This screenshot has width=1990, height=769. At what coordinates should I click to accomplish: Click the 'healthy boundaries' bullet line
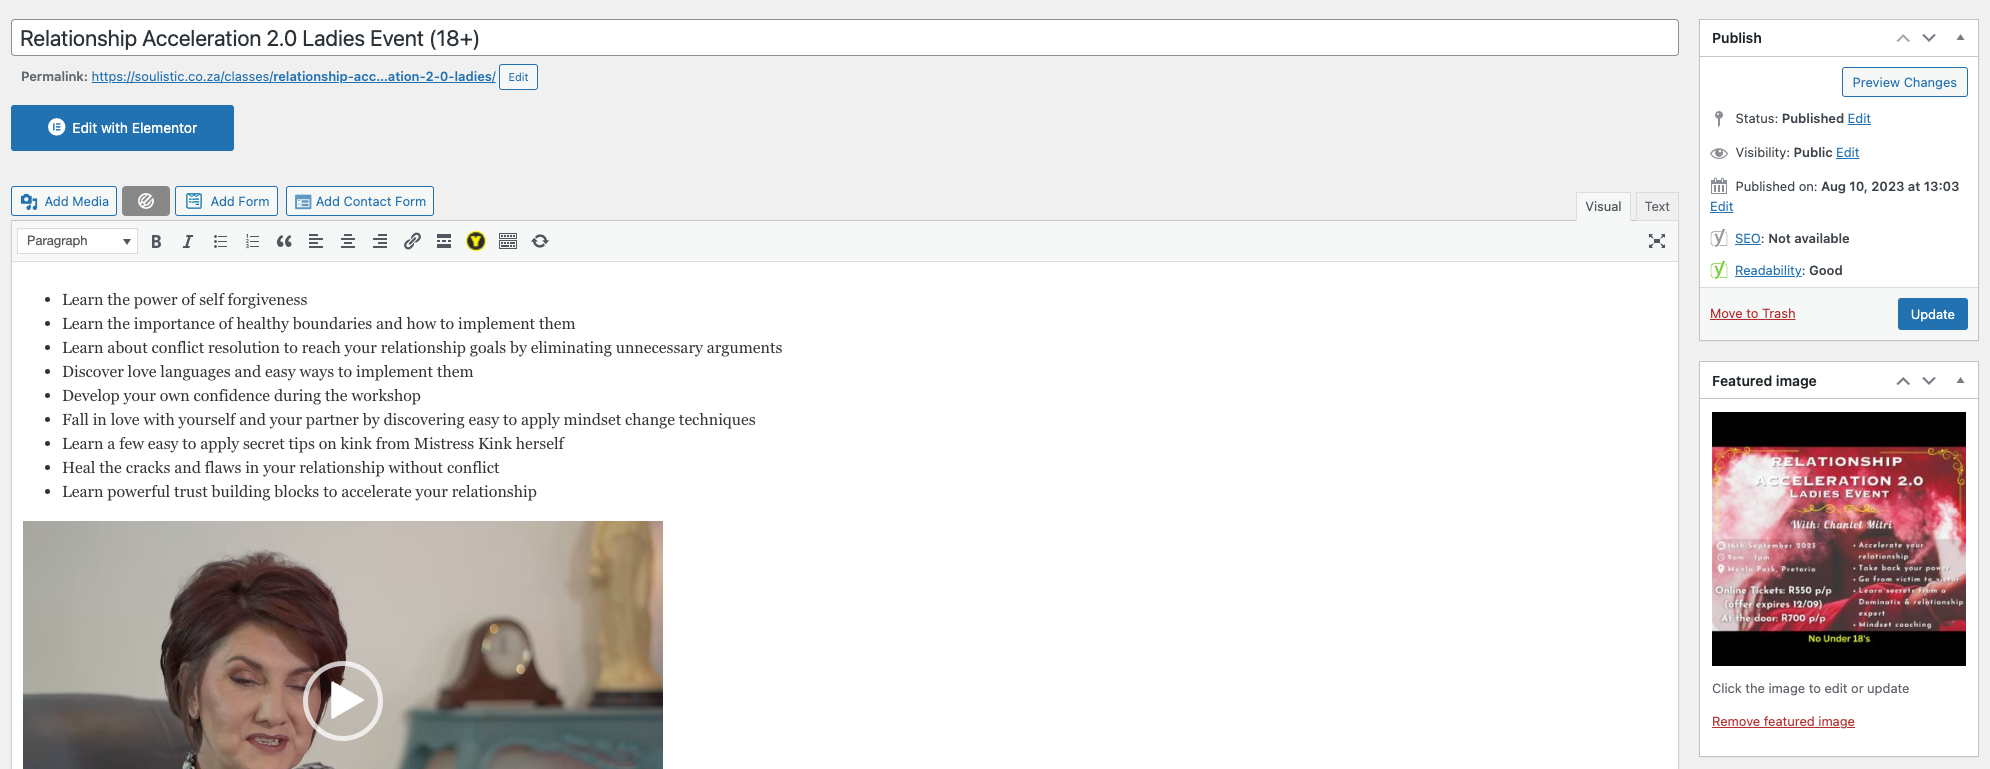[319, 324]
